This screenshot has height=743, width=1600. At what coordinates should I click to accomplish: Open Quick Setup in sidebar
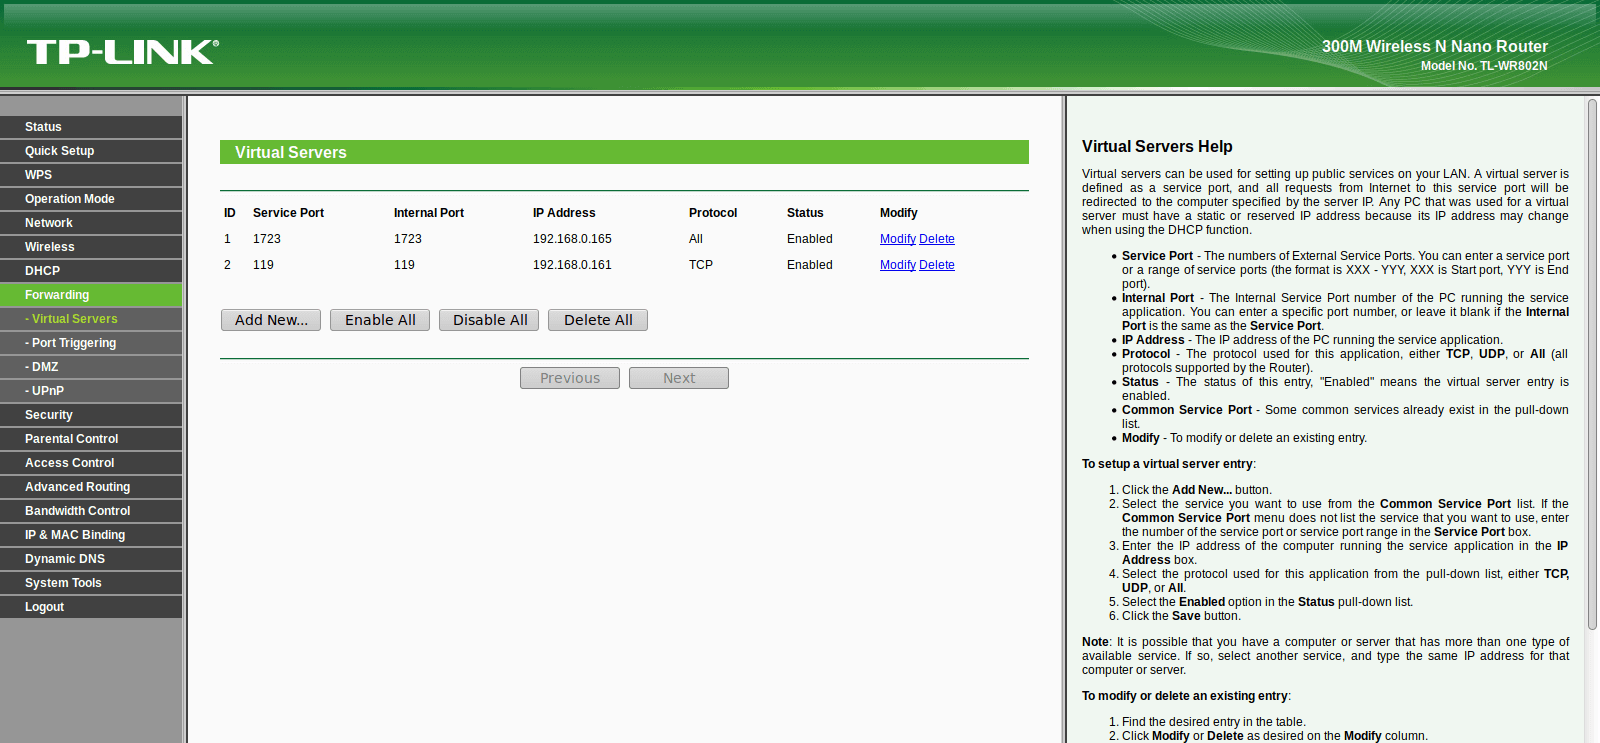[x=91, y=151]
